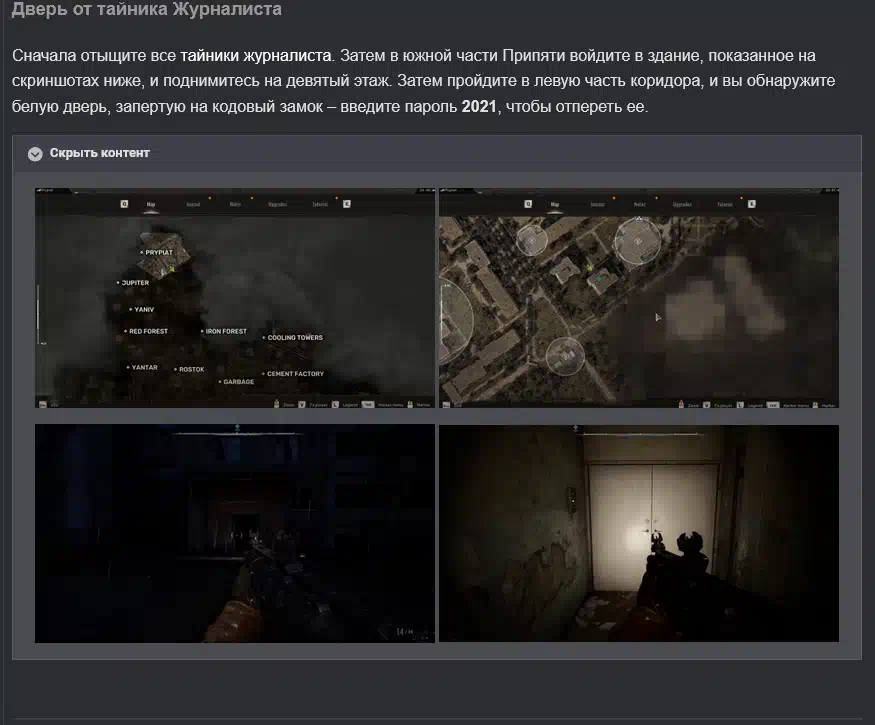The height and width of the screenshot is (725, 875).
Task: Open the zoomed aerial map screenshot with circles
Action: tap(638, 298)
